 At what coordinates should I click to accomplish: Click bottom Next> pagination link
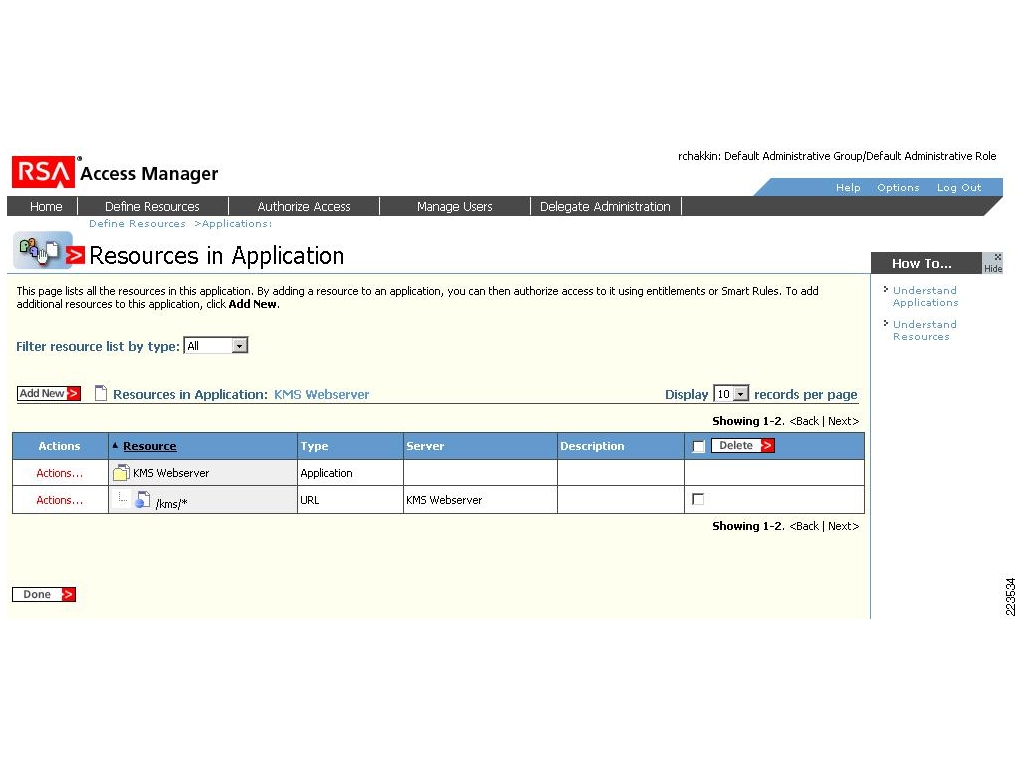[x=844, y=526]
